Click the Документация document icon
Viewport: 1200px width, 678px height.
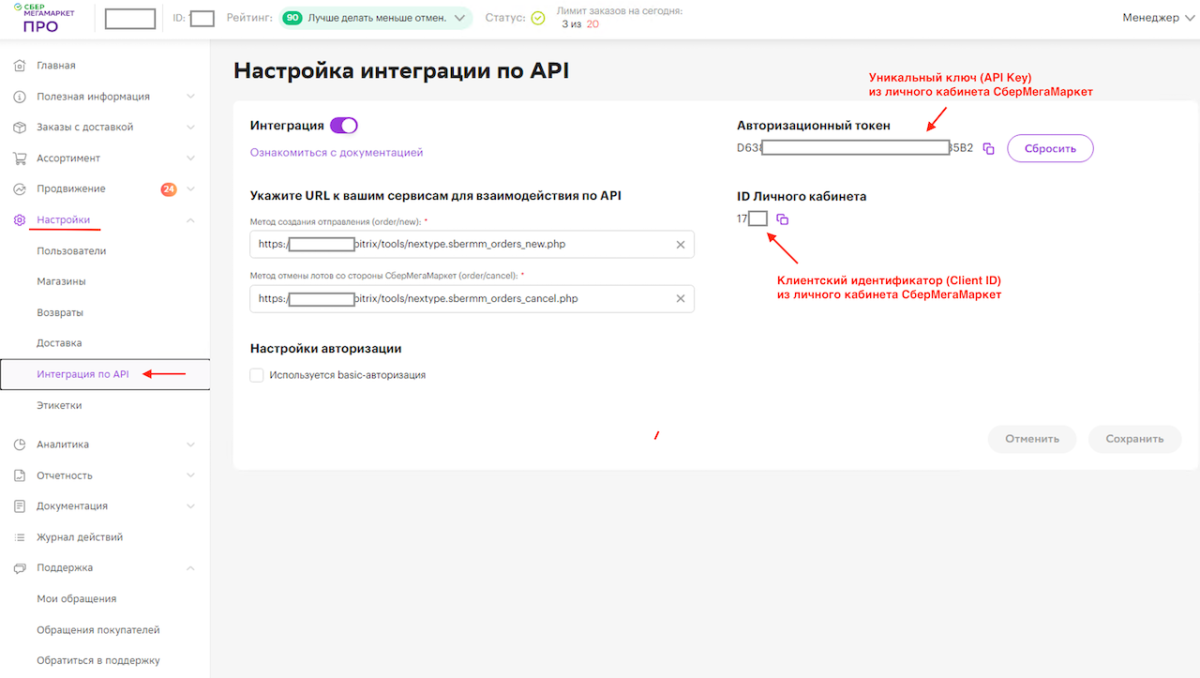click(18, 506)
